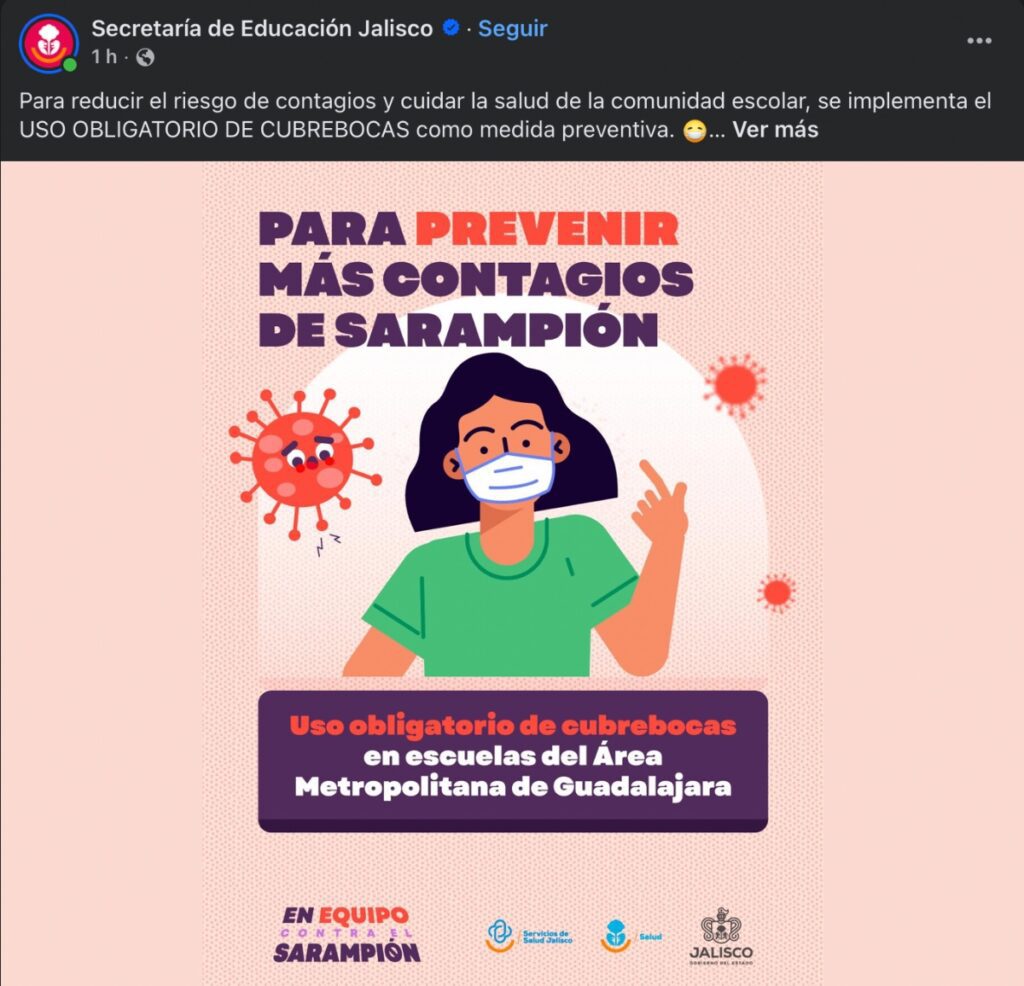Click the tiny red virus near the woman's elbow
The height and width of the screenshot is (986, 1024).
[x=777, y=592]
